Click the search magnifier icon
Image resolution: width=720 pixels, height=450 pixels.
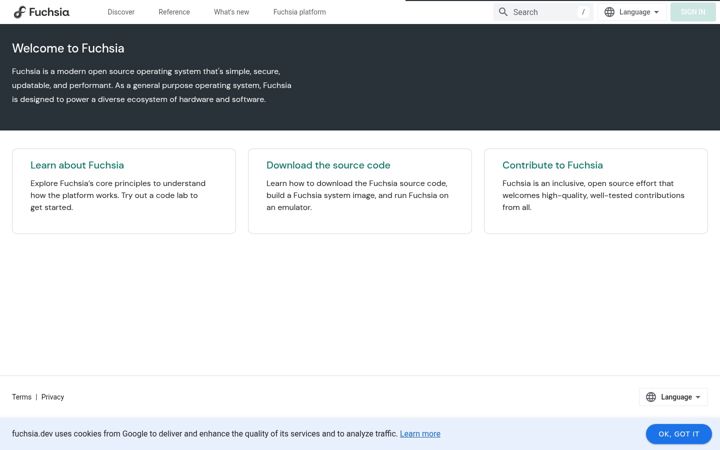[x=503, y=12]
